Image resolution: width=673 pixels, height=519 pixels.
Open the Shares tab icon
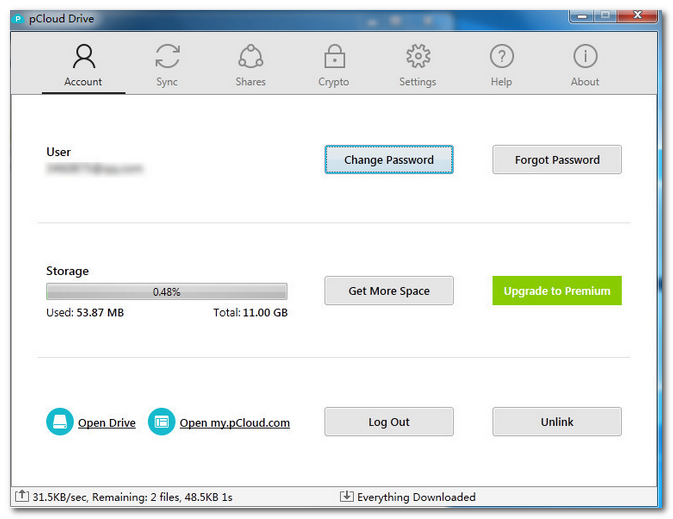tap(251, 56)
